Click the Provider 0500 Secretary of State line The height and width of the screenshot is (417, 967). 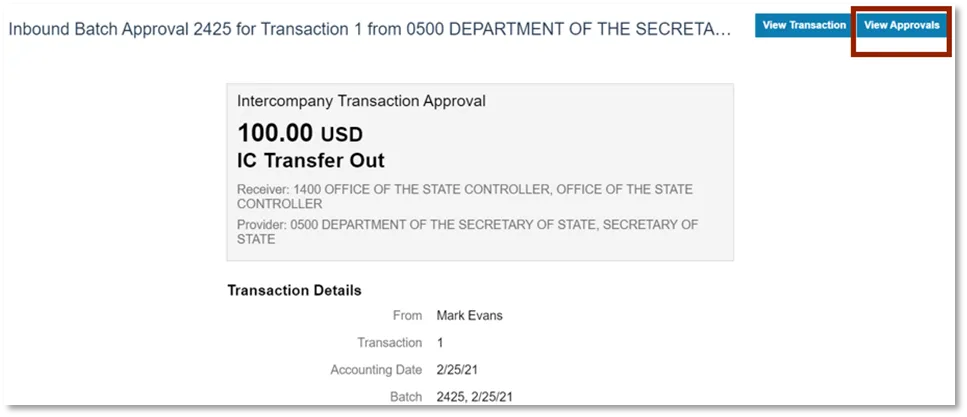pyautogui.click(x=468, y=225)
